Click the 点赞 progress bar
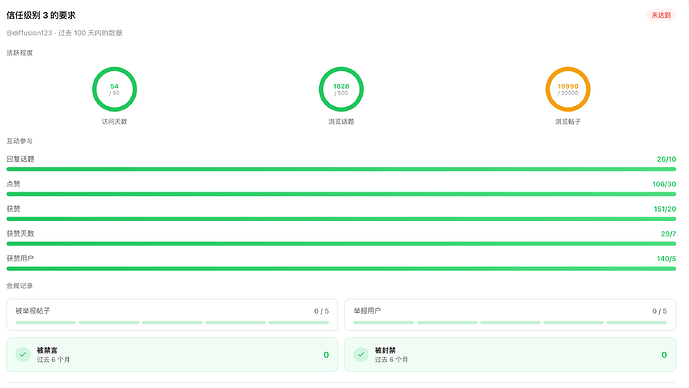Screen dimensions: 689x388 click(x=341, y=194)
